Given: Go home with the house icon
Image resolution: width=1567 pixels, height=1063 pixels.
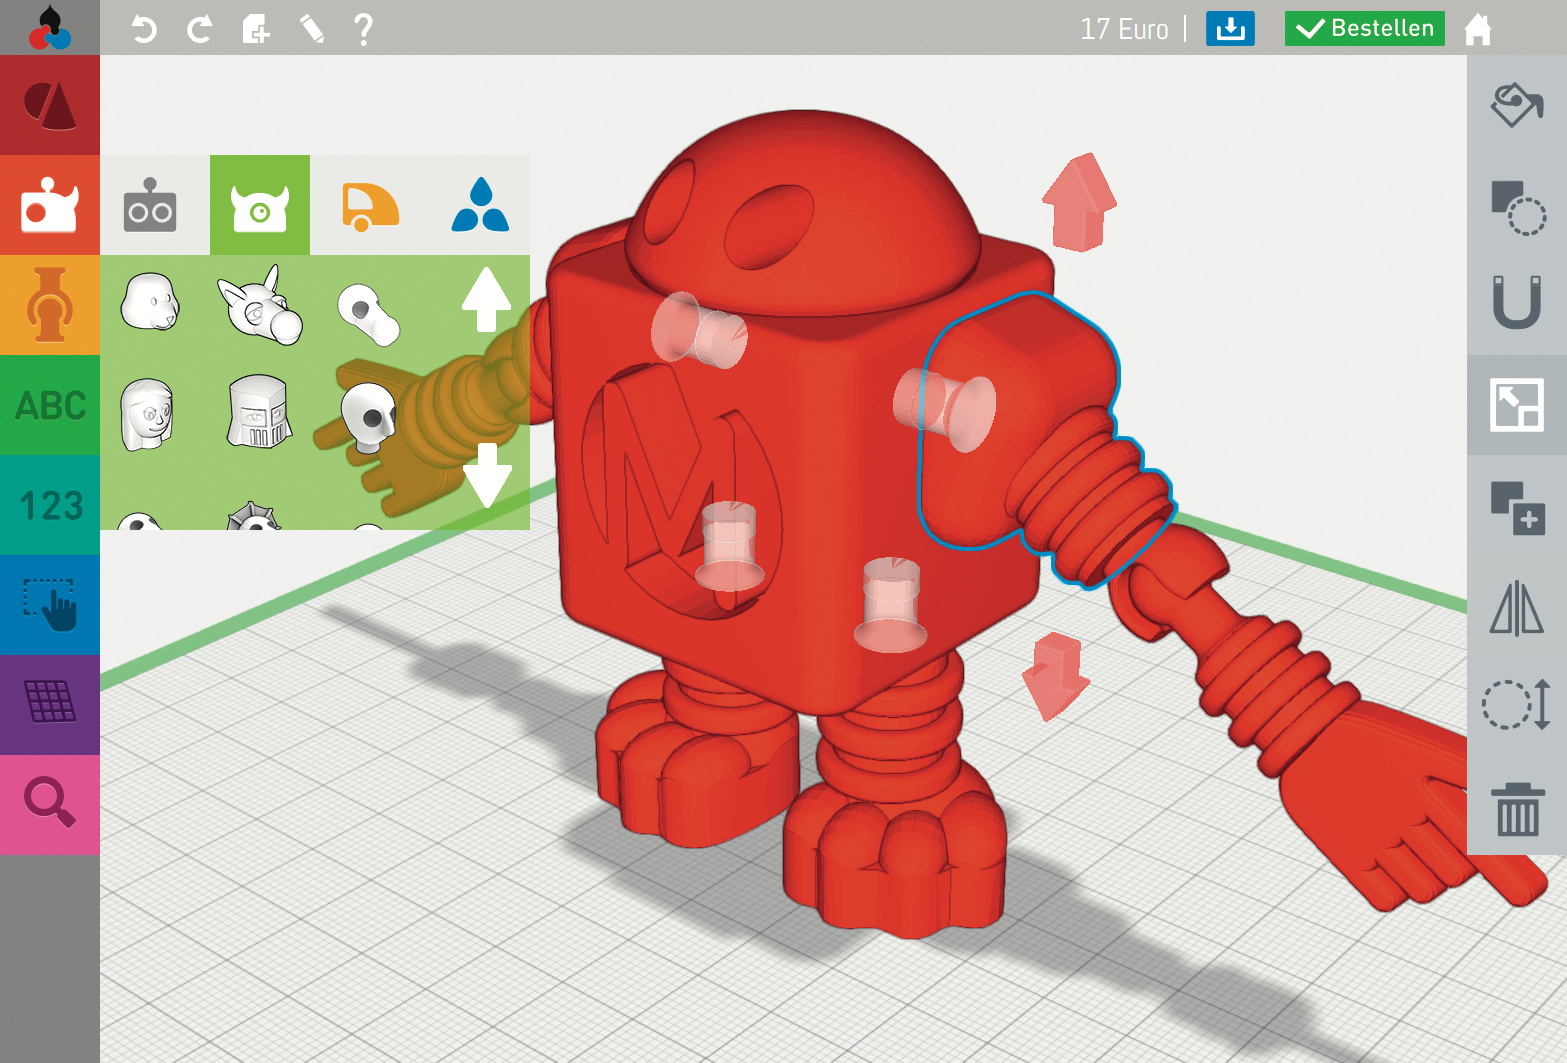Looking at the screenshot, I should 1478,29.
